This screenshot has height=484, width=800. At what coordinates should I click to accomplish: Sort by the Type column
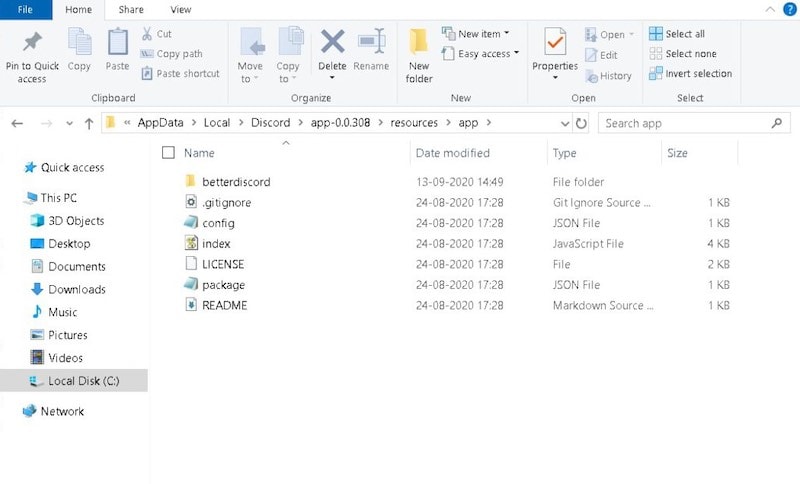[564, 153]
